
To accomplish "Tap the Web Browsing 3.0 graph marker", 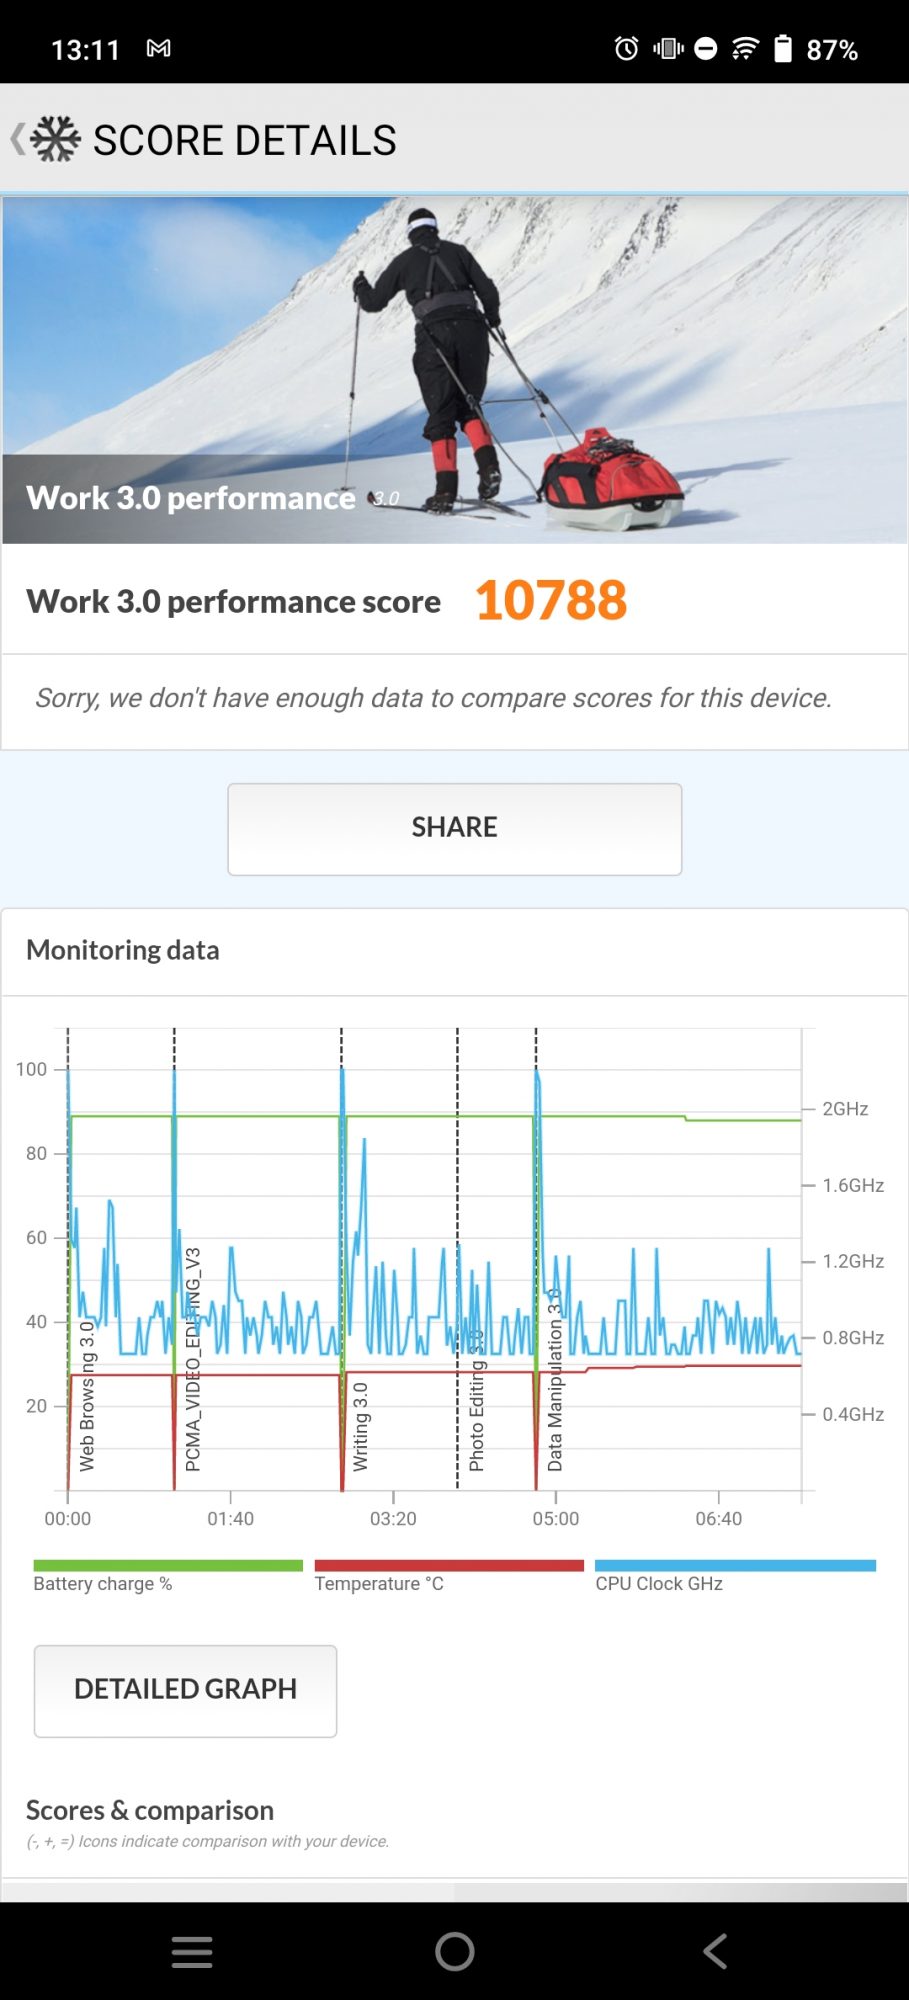I will [x=87, y=1396].
